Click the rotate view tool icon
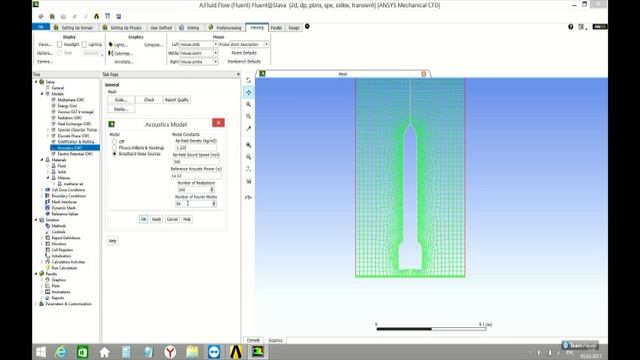Image resolution: width=640 pixels, height=360 pixels. (x=249, y=80)
